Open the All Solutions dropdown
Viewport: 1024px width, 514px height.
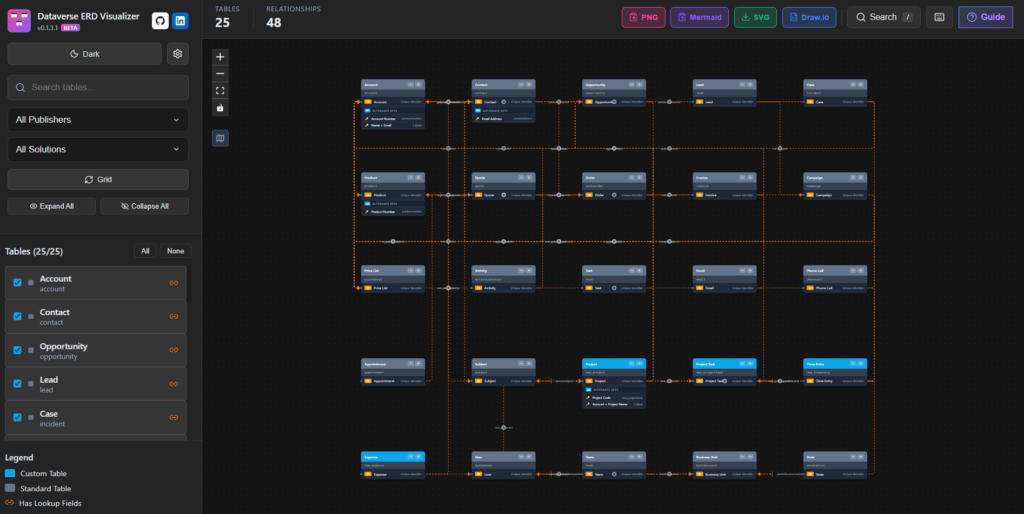coord(97,150)
